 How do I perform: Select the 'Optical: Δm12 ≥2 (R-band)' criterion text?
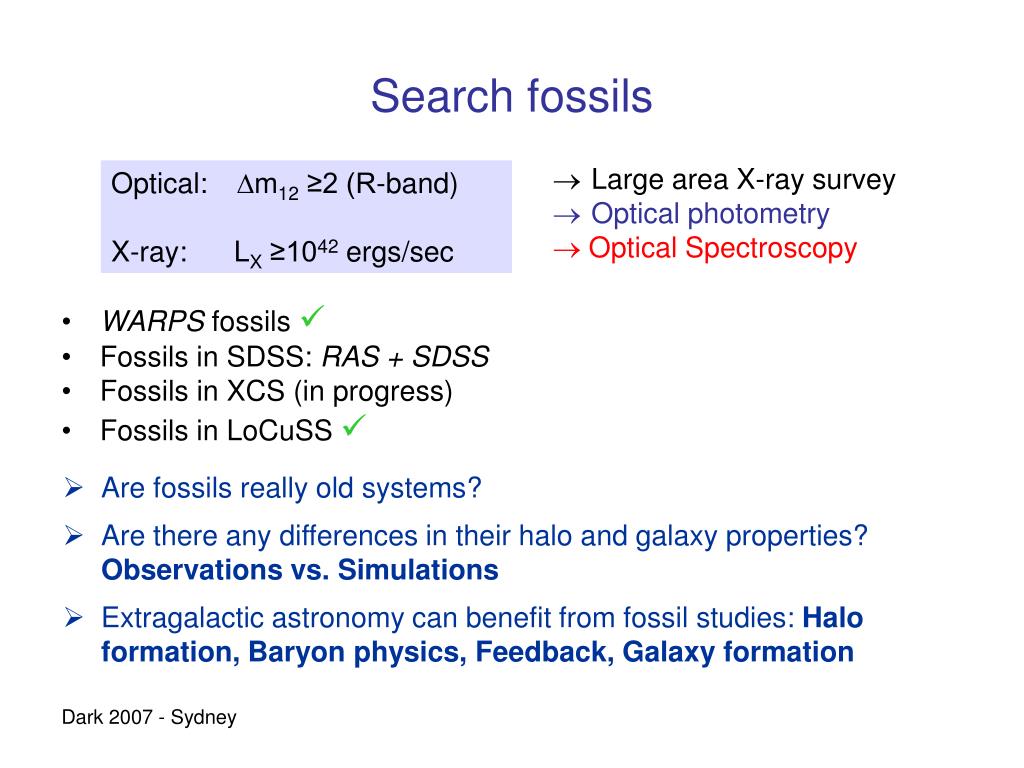click(x=284, y=185)
